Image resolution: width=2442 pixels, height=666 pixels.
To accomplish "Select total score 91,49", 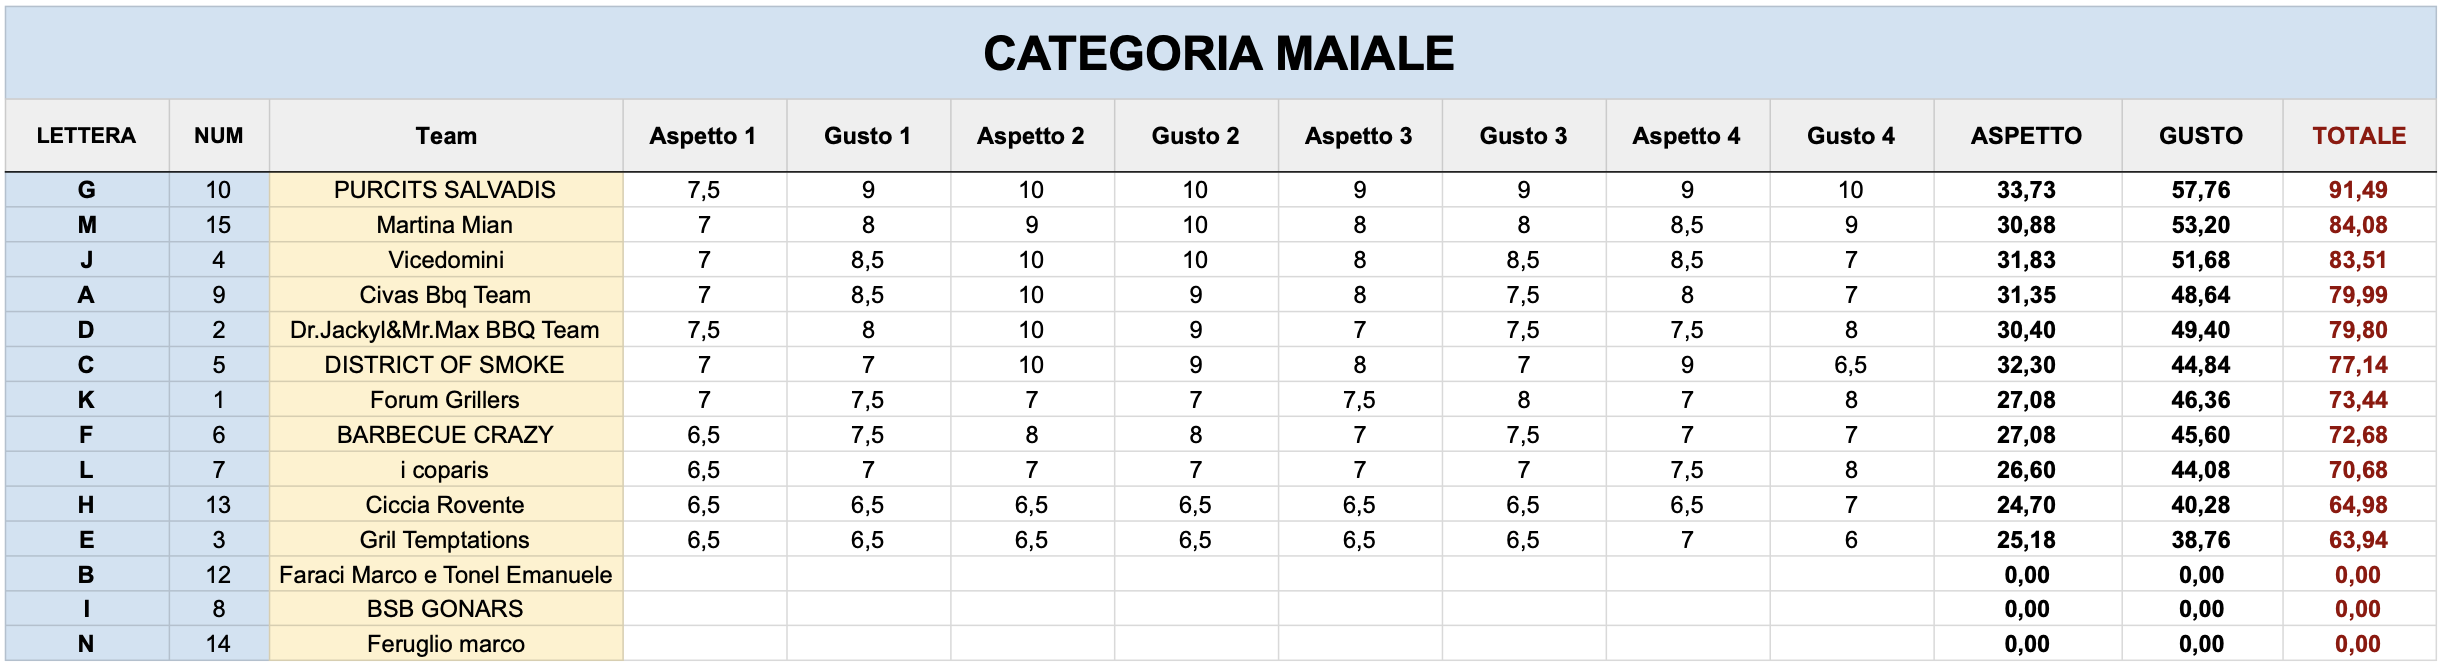I will [2359, 190].
